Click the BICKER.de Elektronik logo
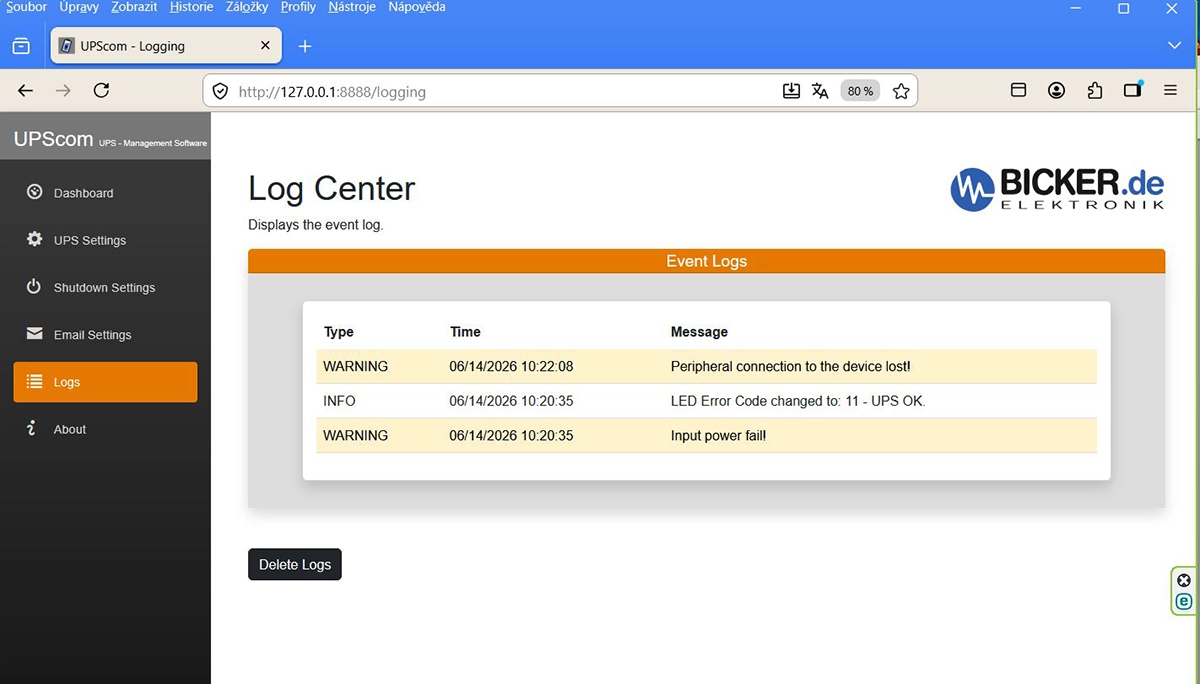Image resolution: width=1200 pixels, height=684 pixels. (1057, 189)
